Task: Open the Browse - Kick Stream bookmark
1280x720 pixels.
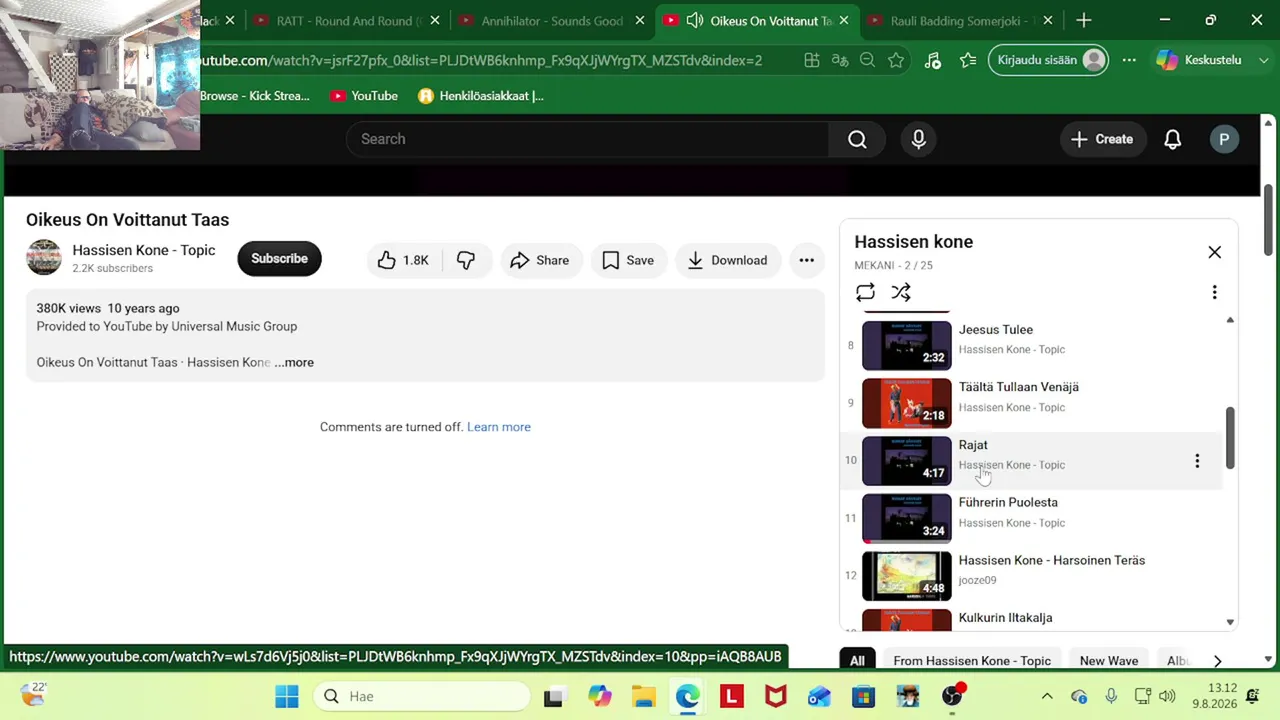Action: point(254,96)
